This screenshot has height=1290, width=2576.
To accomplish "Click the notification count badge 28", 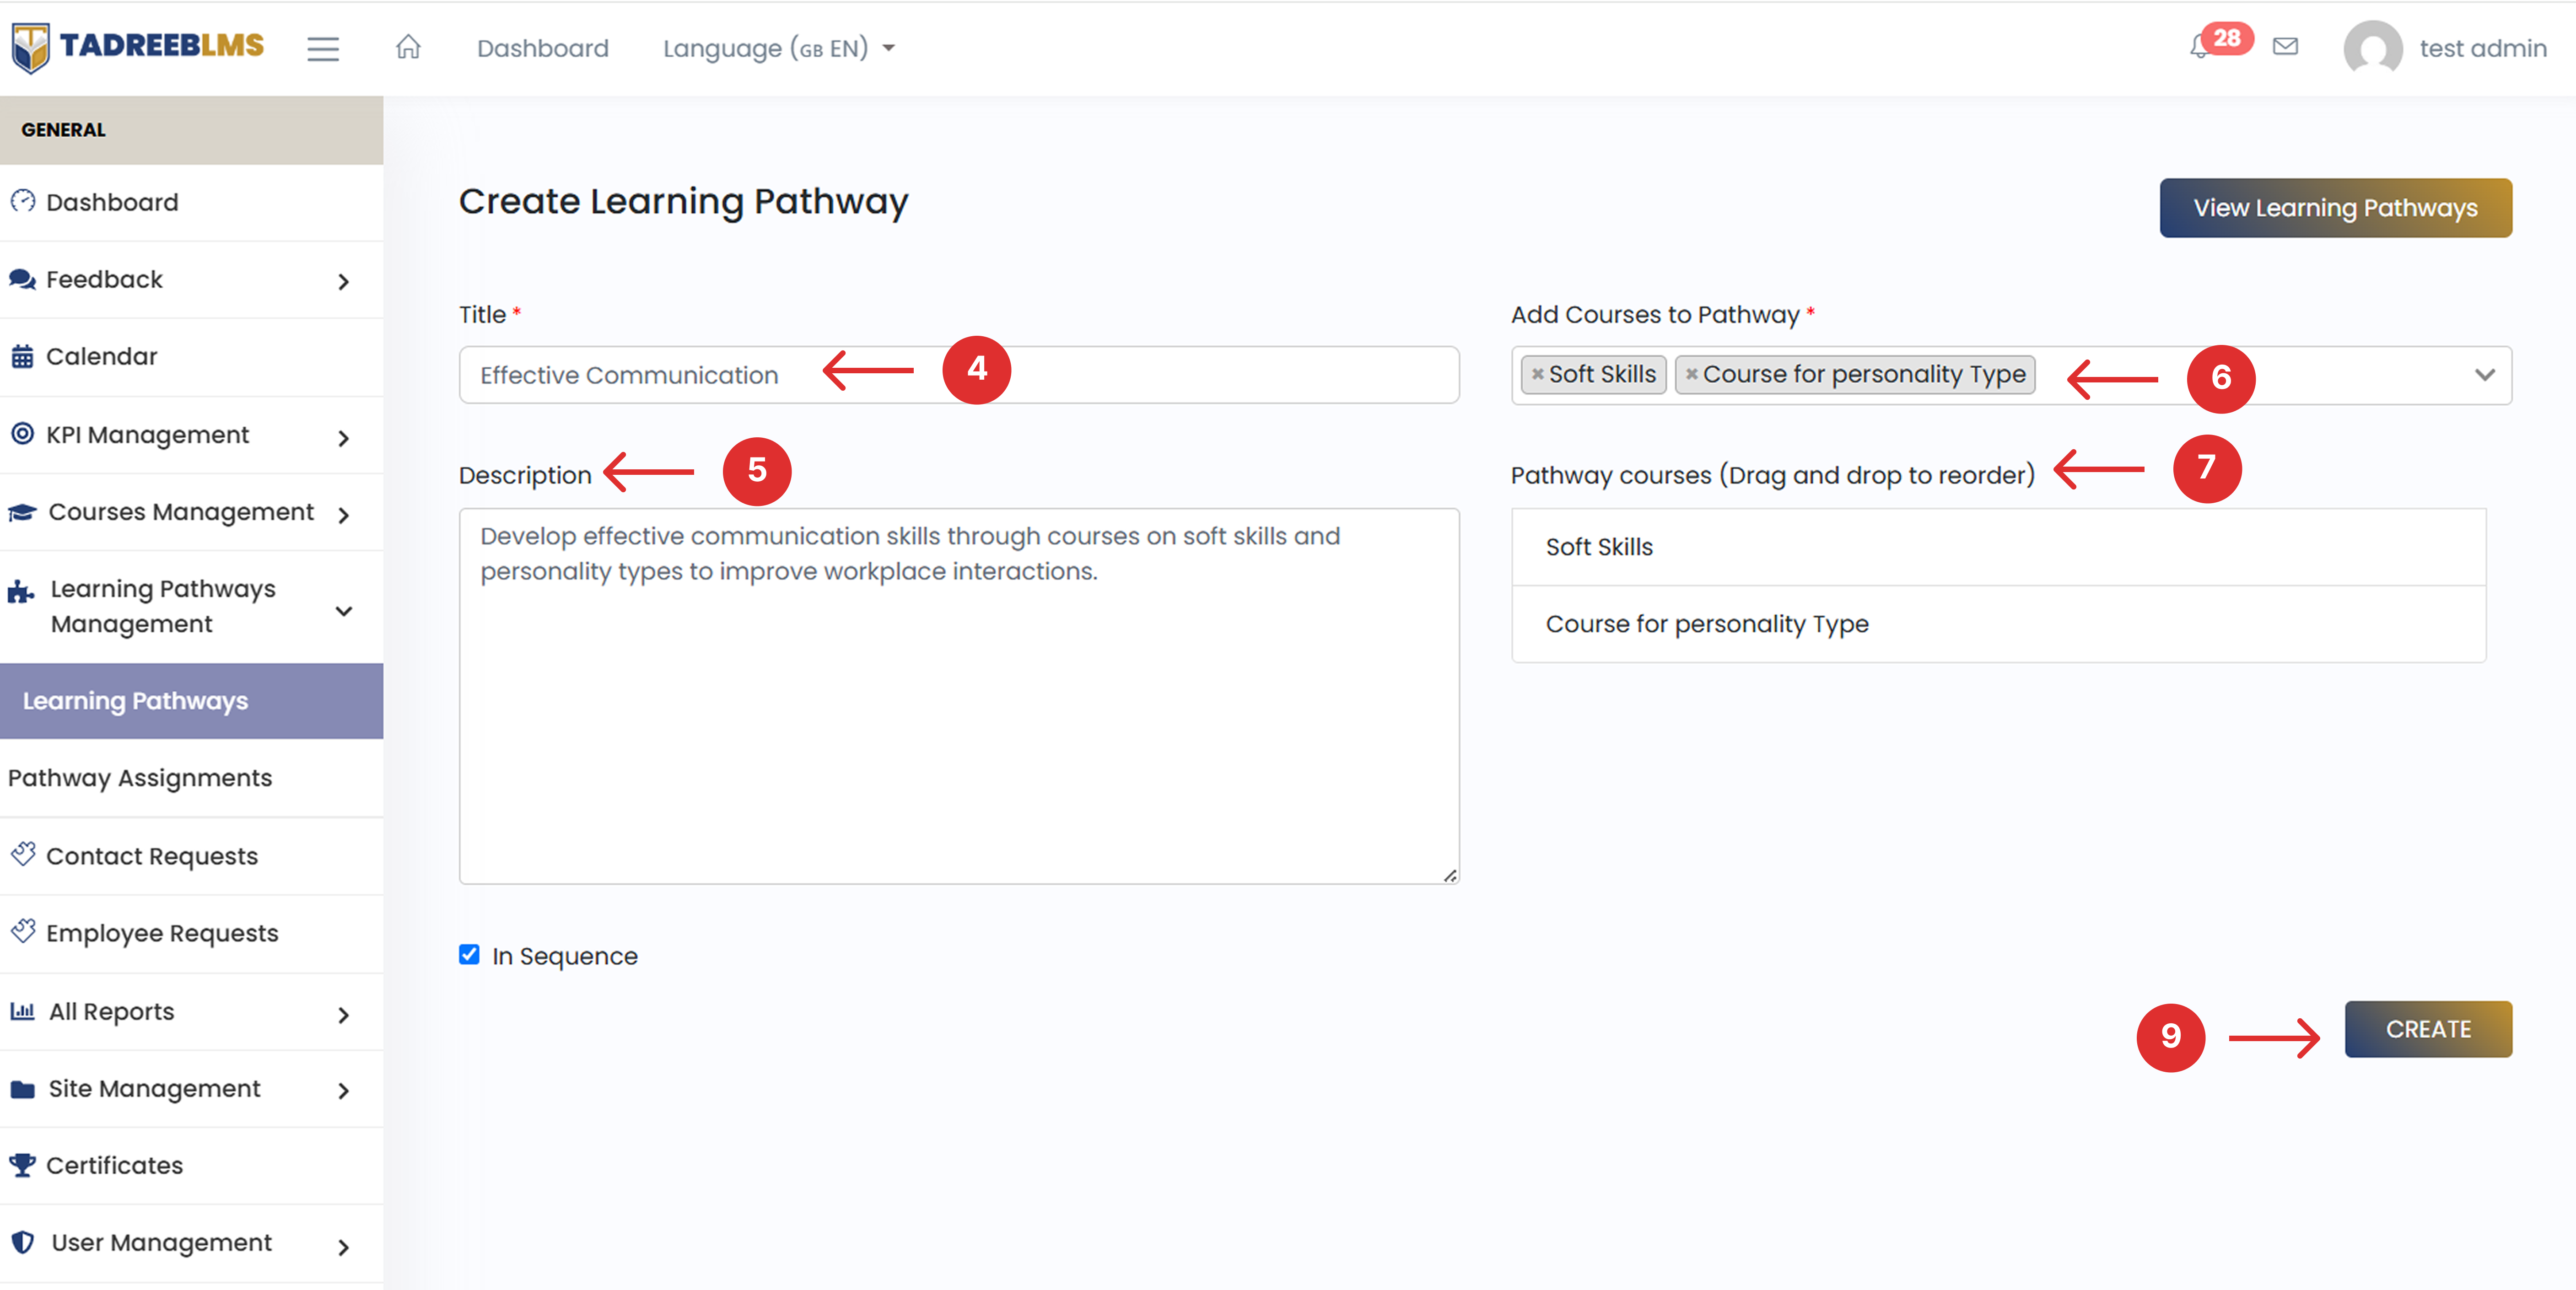I will 2226,38.
